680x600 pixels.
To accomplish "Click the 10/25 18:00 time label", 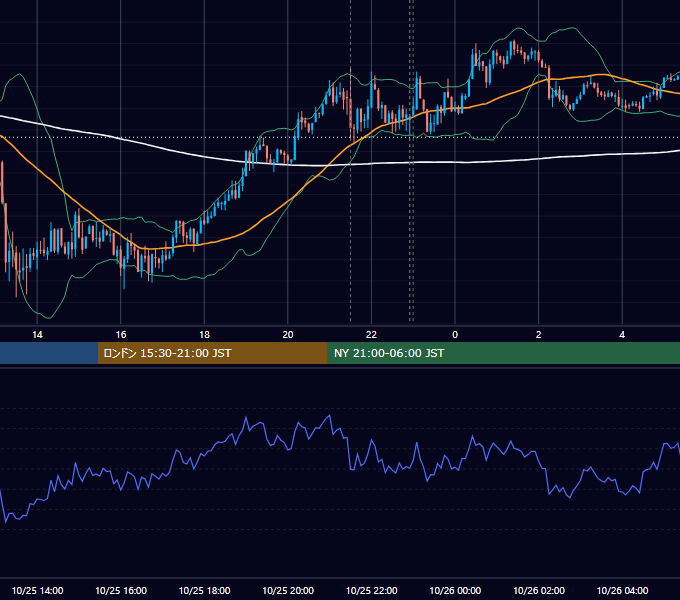I will click(x=204, y=590).
